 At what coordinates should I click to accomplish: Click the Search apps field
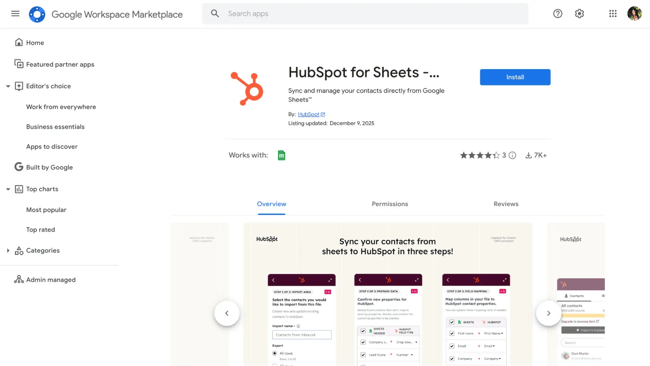coord(365,14)
